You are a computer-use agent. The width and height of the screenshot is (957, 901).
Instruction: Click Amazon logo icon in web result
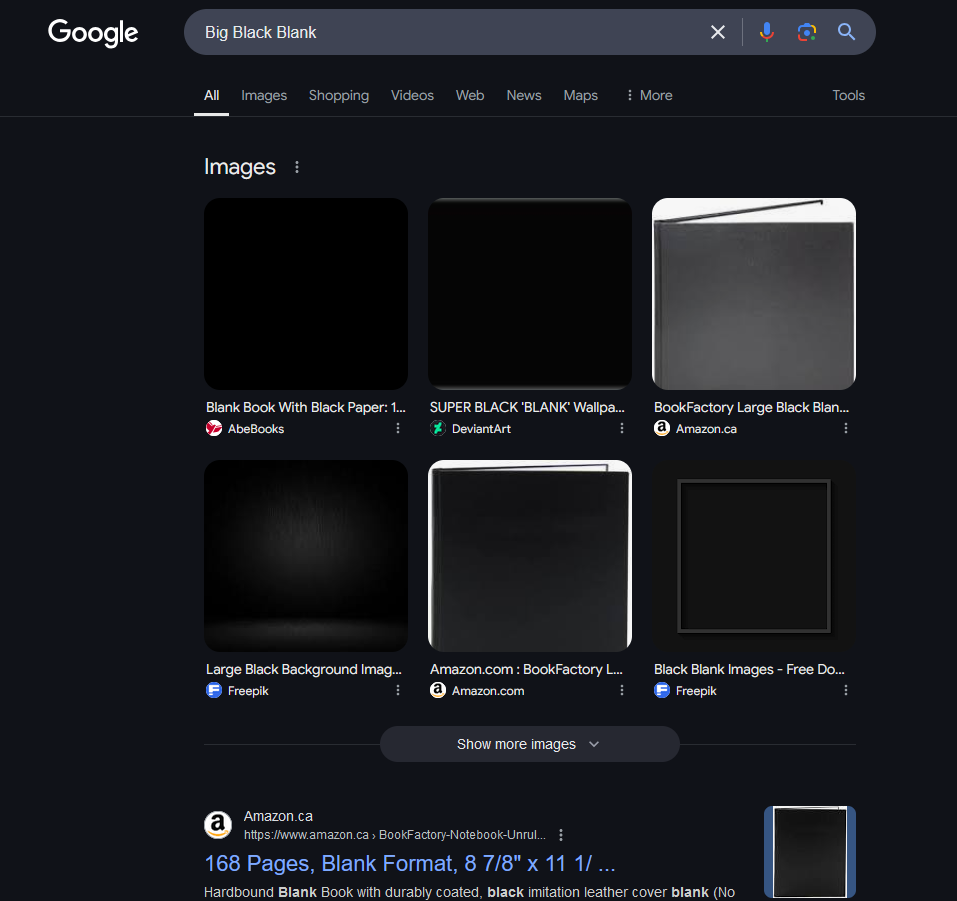[218, 825]
